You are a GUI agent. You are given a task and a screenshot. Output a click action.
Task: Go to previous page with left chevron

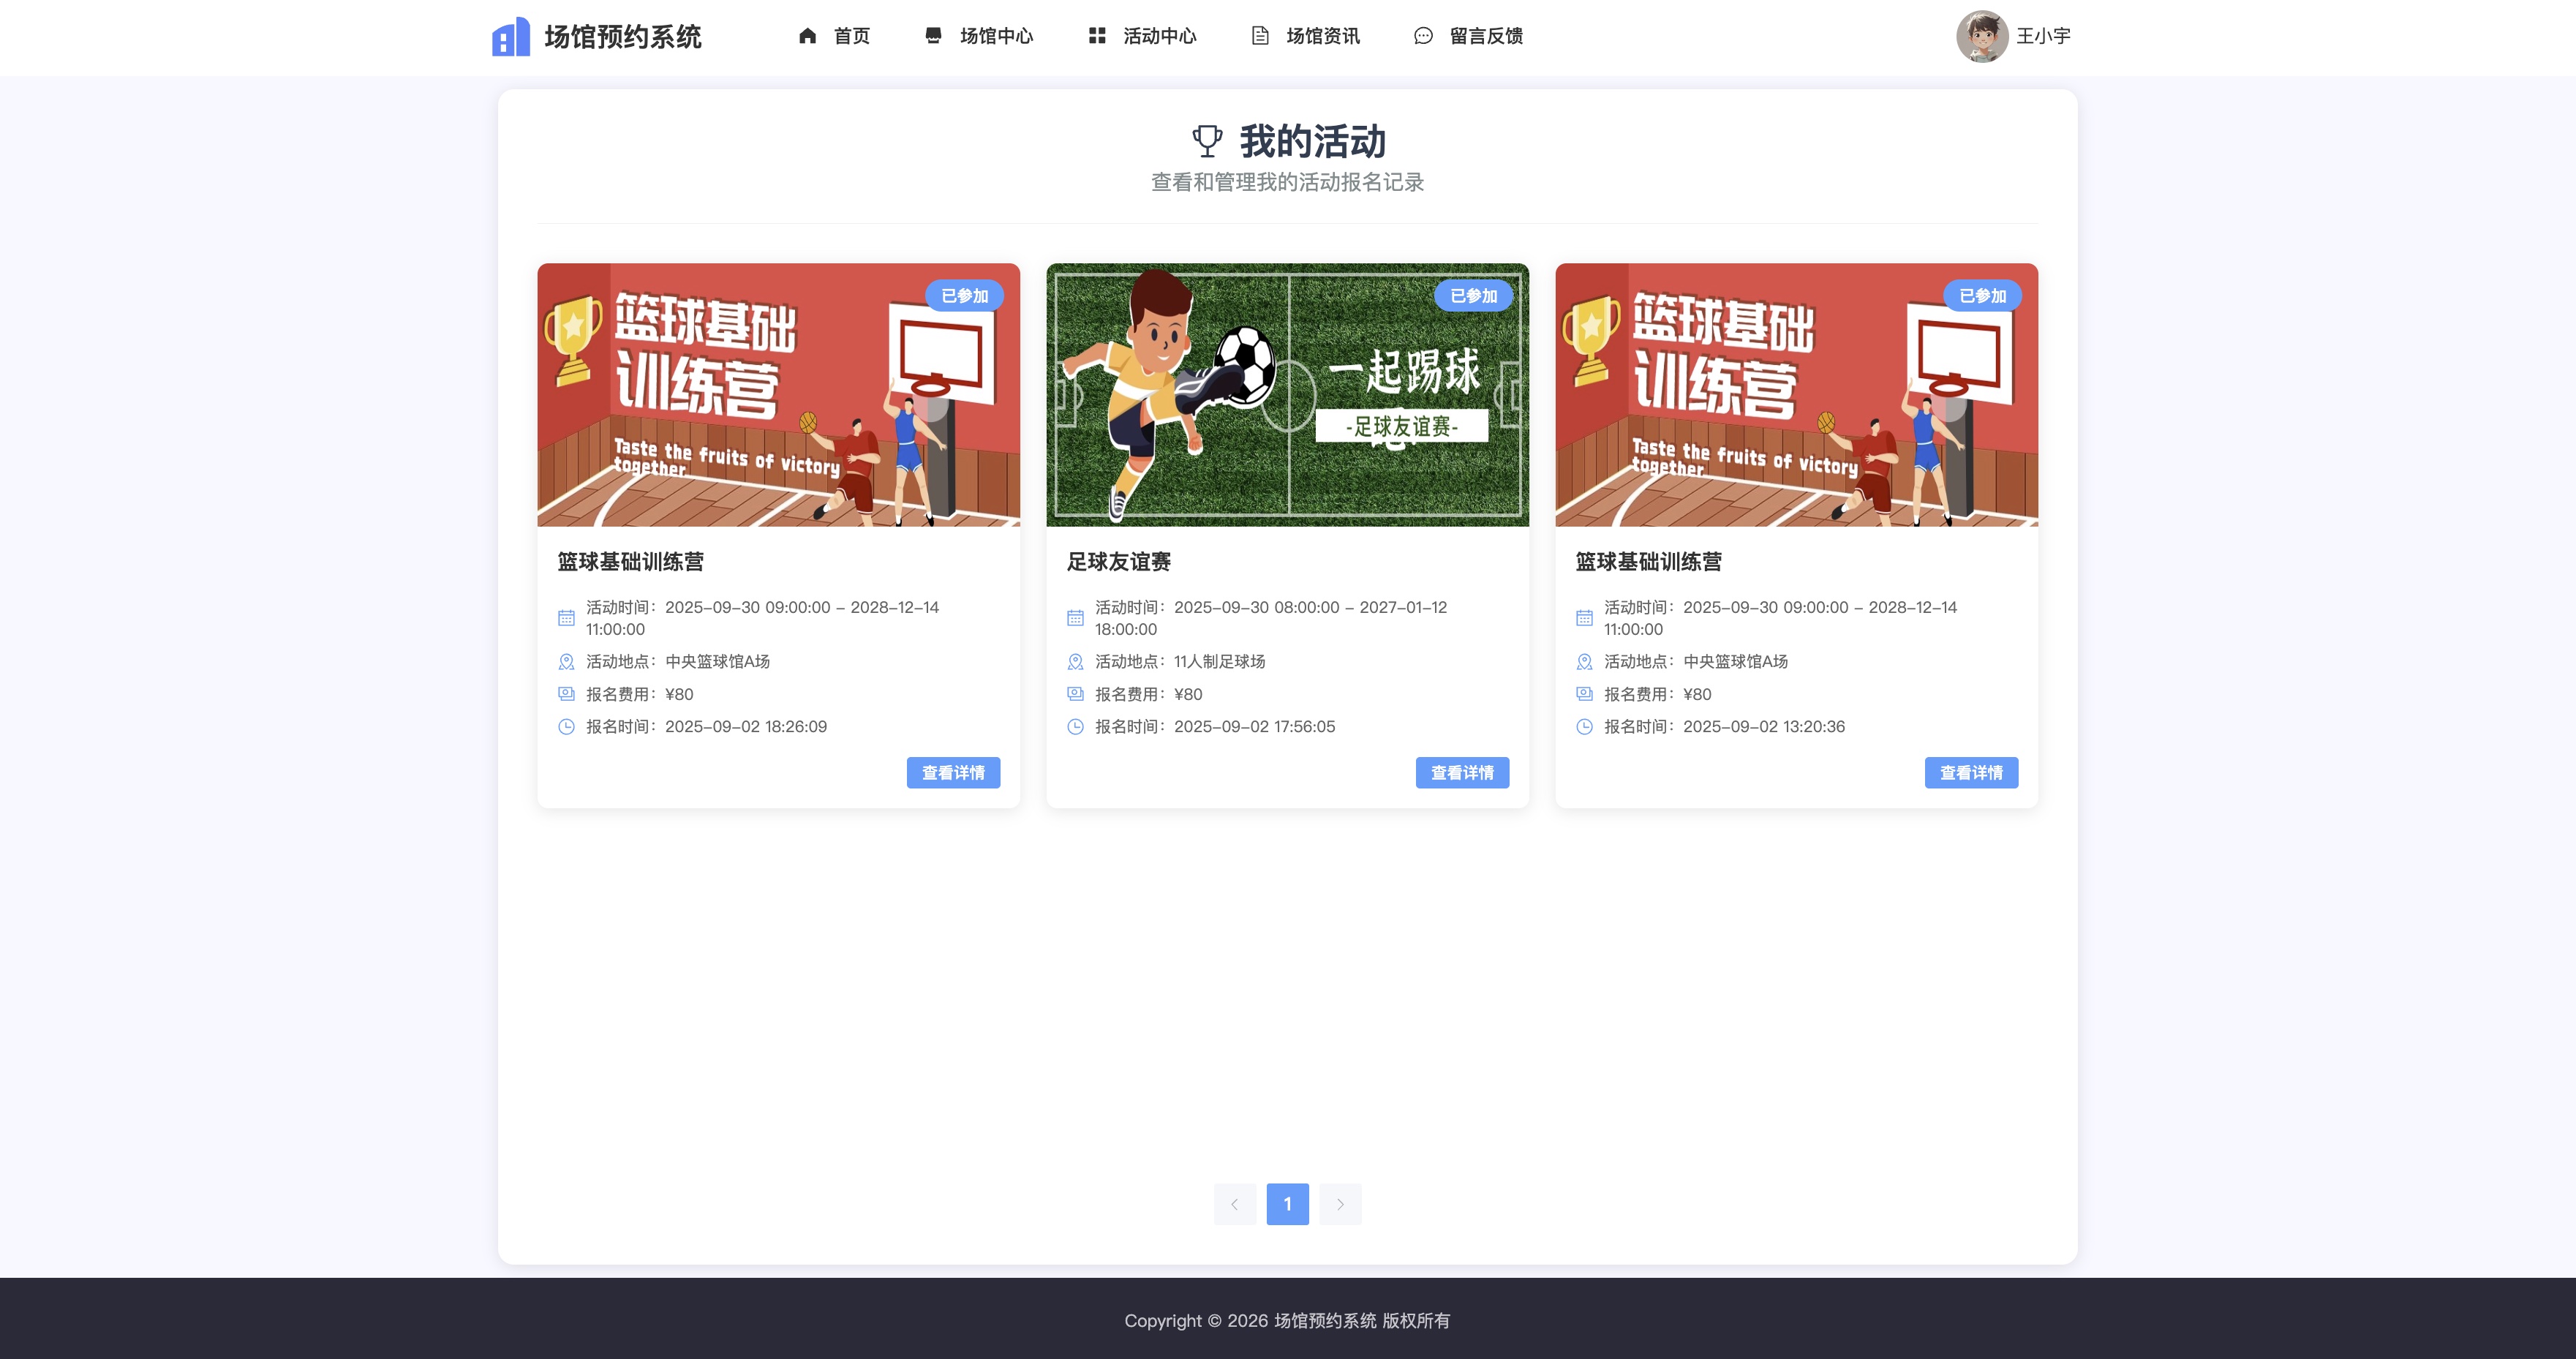pos(1235,1204)
